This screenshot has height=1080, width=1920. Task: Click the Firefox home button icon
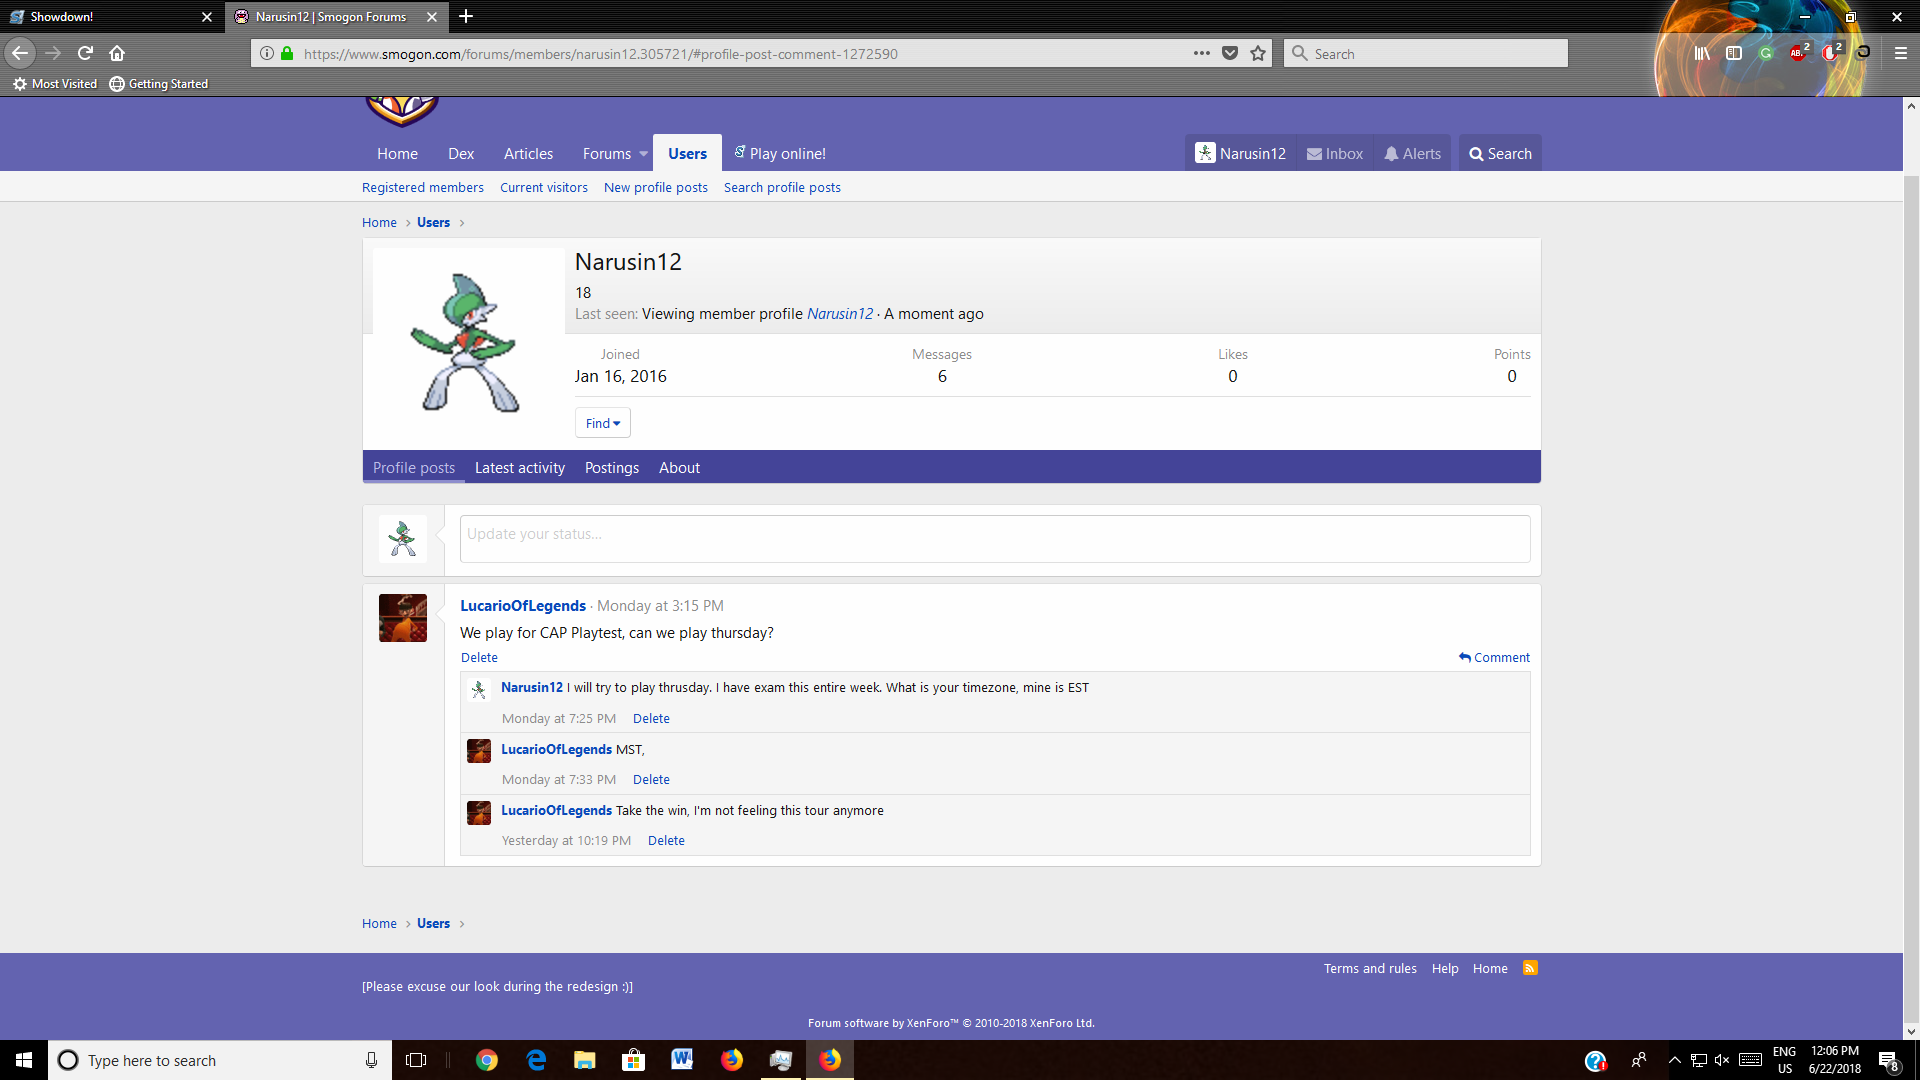(117, 53)
